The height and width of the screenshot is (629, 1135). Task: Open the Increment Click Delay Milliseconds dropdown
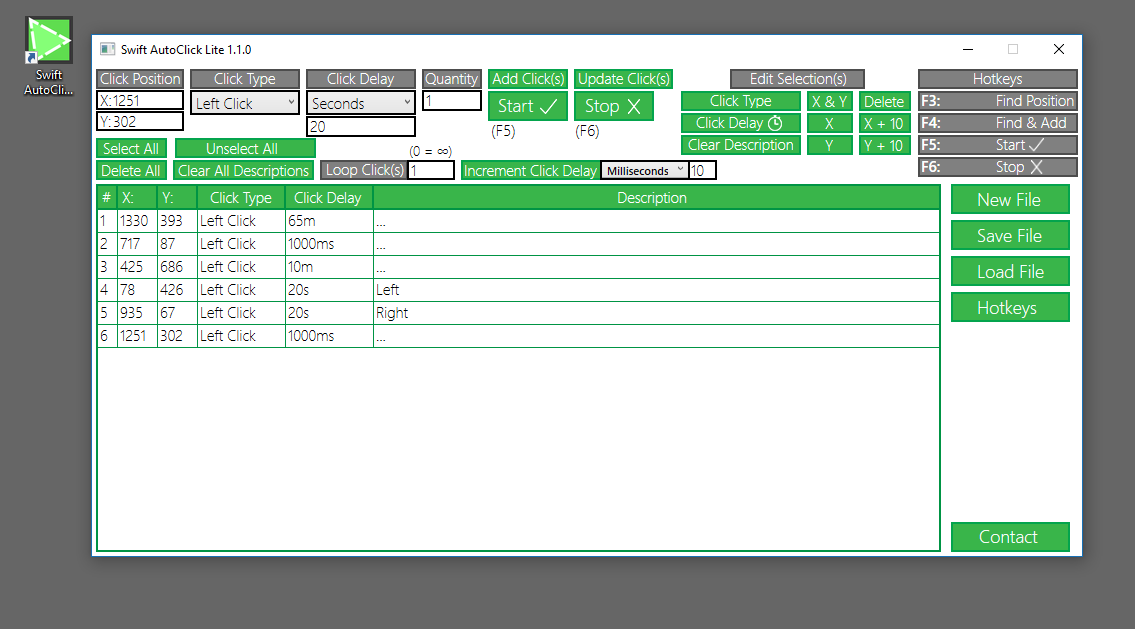tap(644, 170)
